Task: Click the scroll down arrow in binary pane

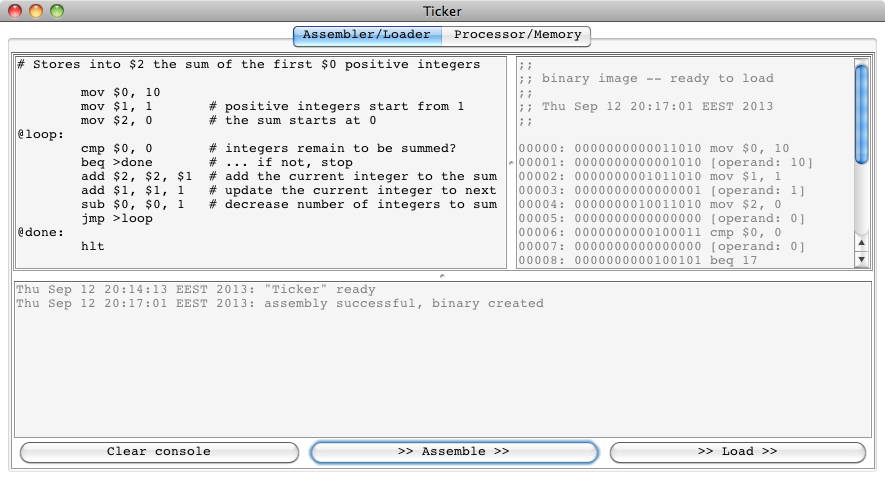Action: 862,260
